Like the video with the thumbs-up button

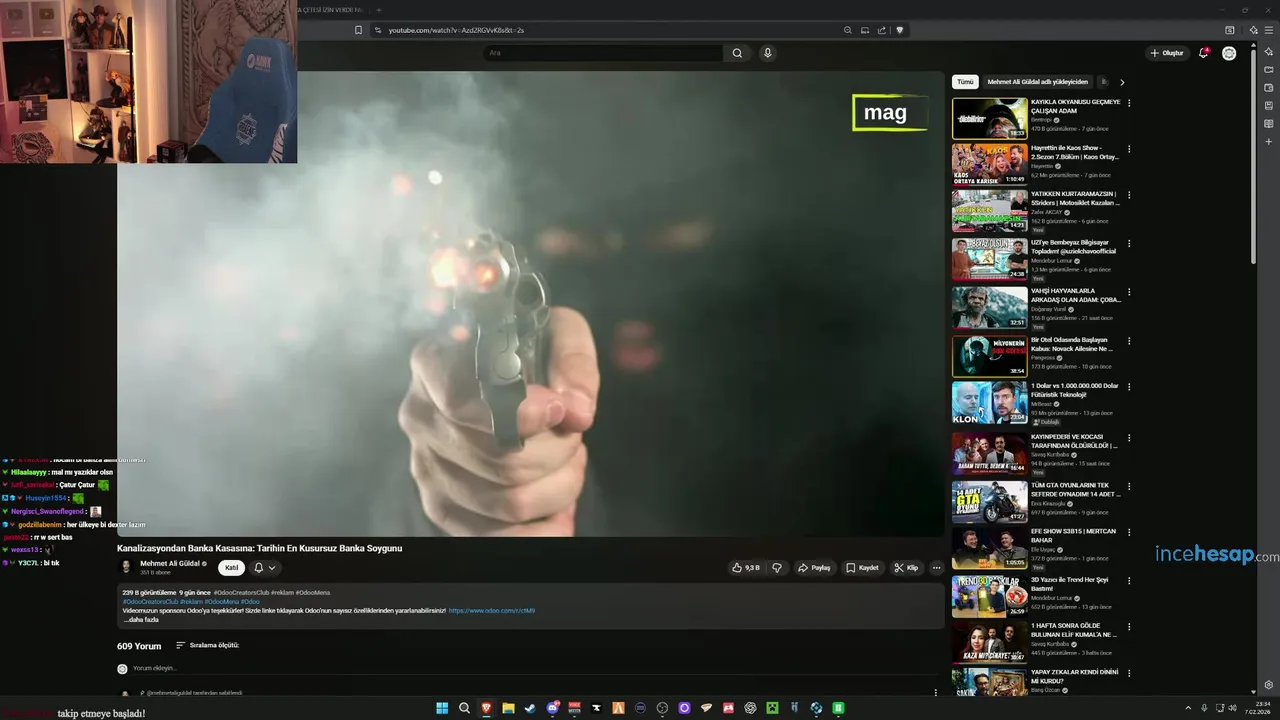coord(746,568)
